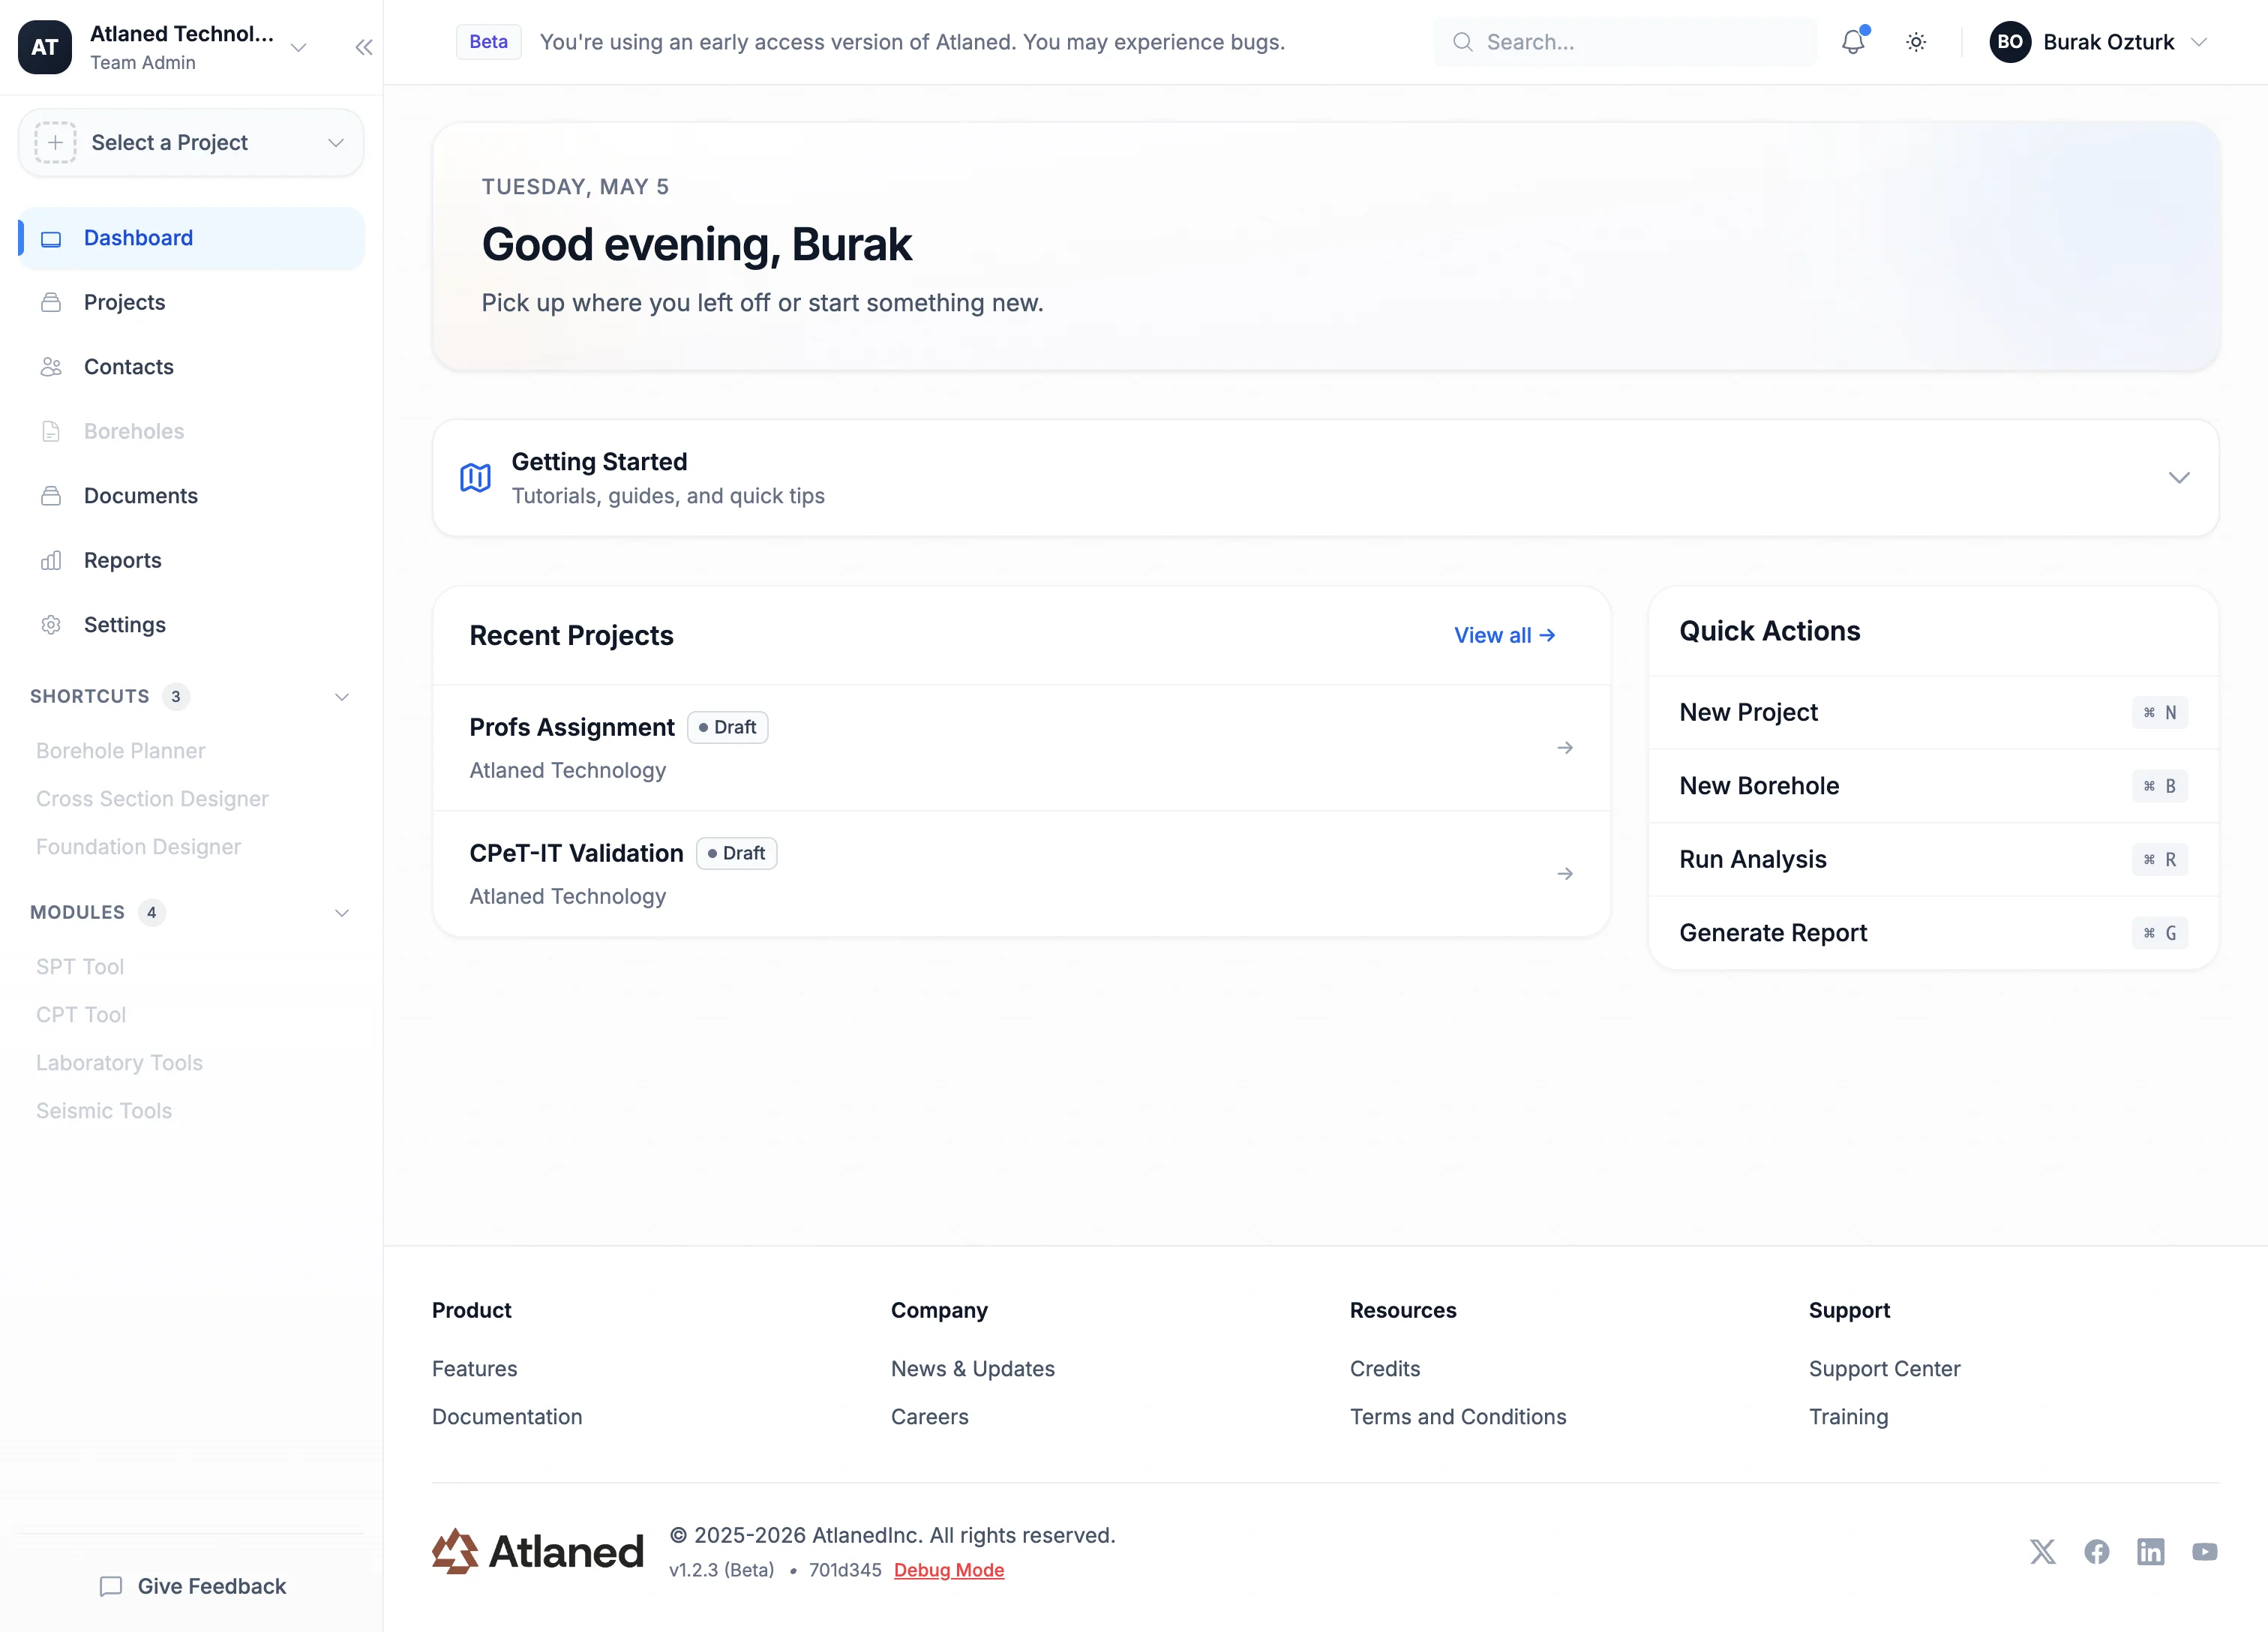
Task: Collapse the Shortcuts section
Action: (x=341, y=697)
